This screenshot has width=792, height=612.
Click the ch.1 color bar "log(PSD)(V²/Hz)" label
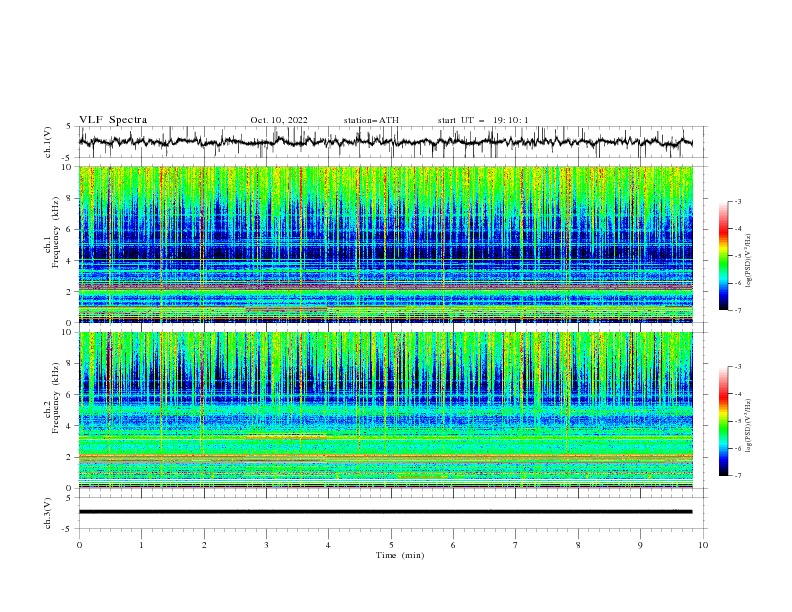click(x=749, y=261)
